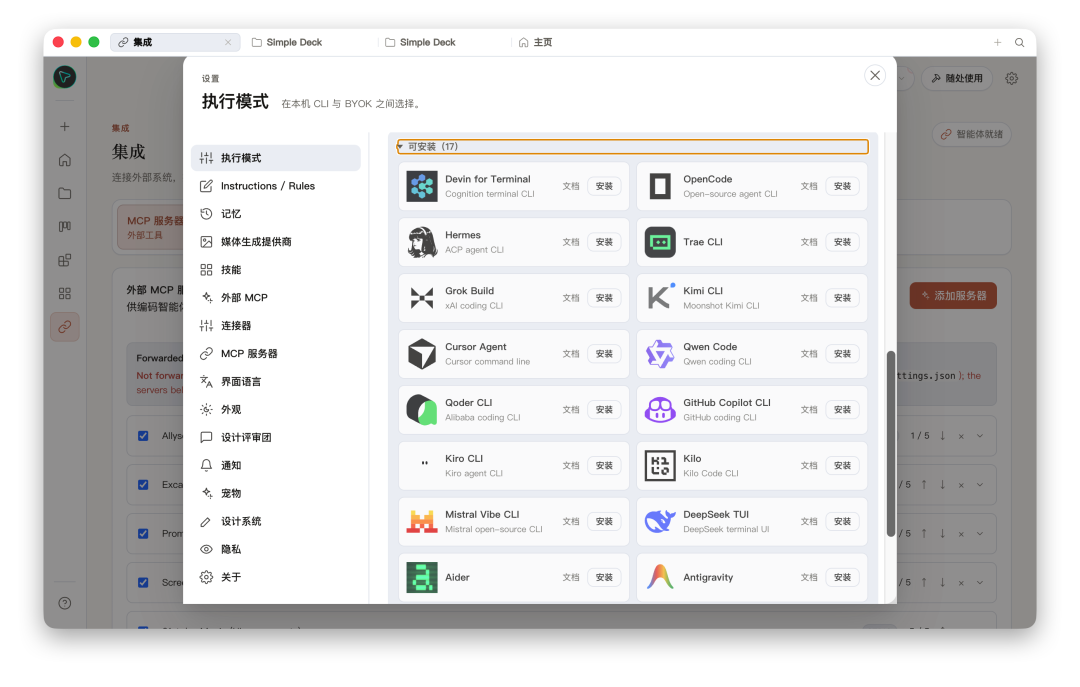Screen dimensions: 1080x687
Task: Click the Cursor Agent cube icon
Action: pos(422,353)
